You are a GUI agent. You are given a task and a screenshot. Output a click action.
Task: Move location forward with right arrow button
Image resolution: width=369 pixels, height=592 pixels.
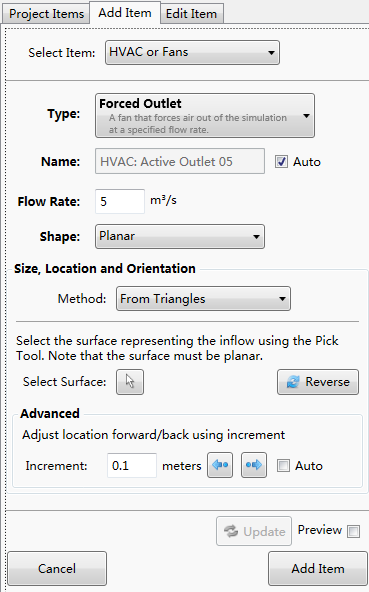[x=254, y=465]
